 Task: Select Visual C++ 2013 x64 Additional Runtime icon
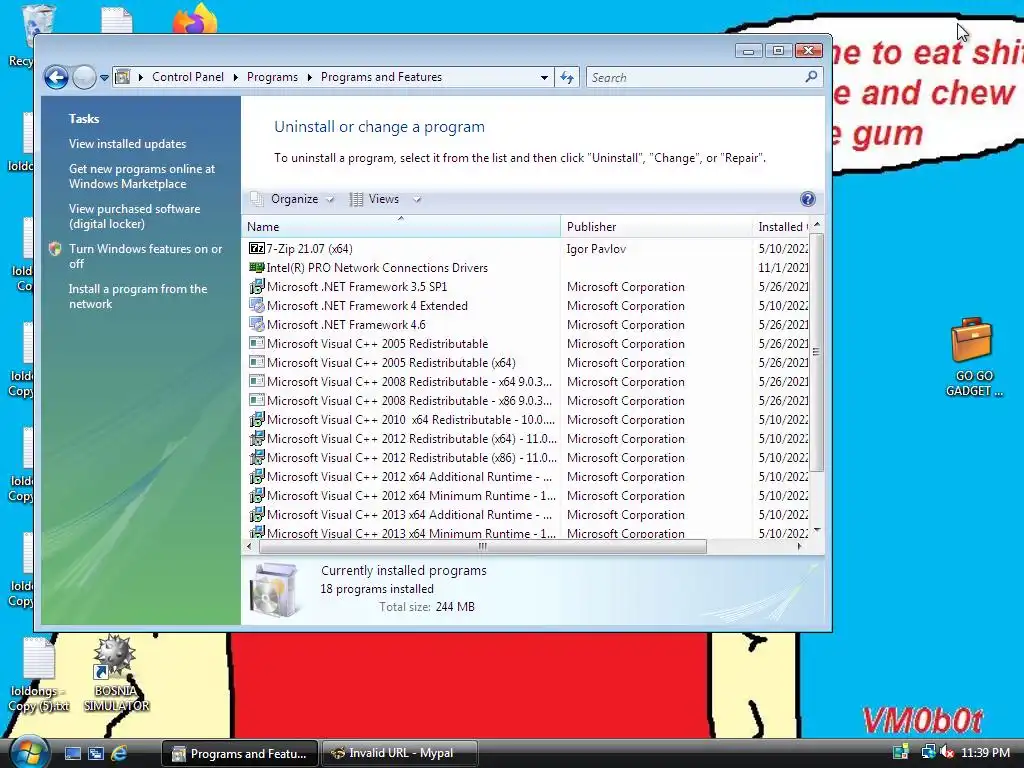click(257, 514)
